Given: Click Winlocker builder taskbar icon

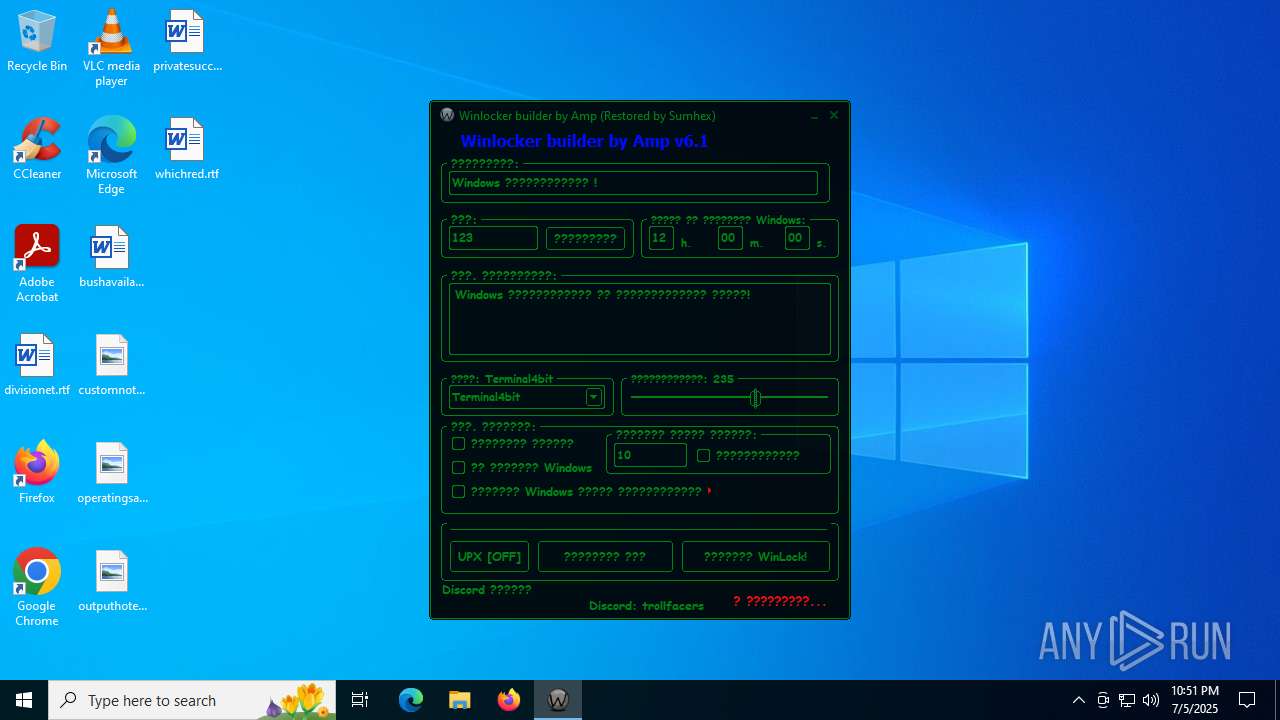Looking at the screenshot, I should [x=558, y=700].
